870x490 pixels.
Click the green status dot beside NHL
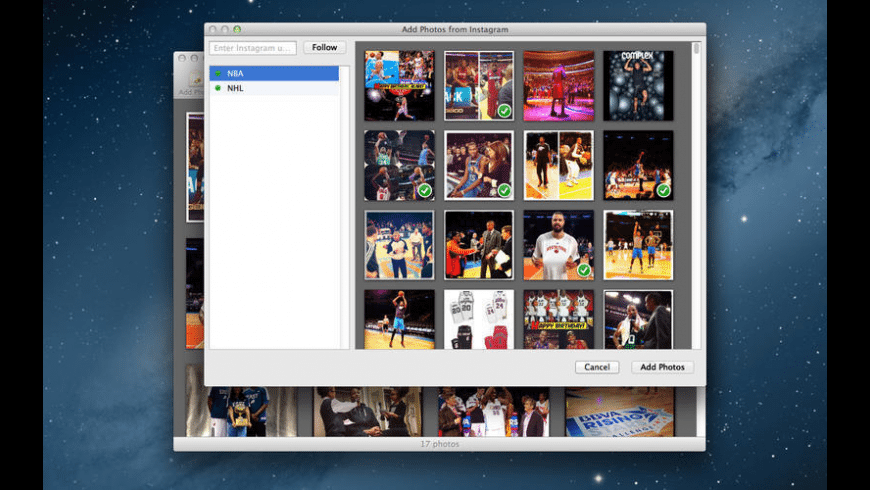tap(217, 88)
